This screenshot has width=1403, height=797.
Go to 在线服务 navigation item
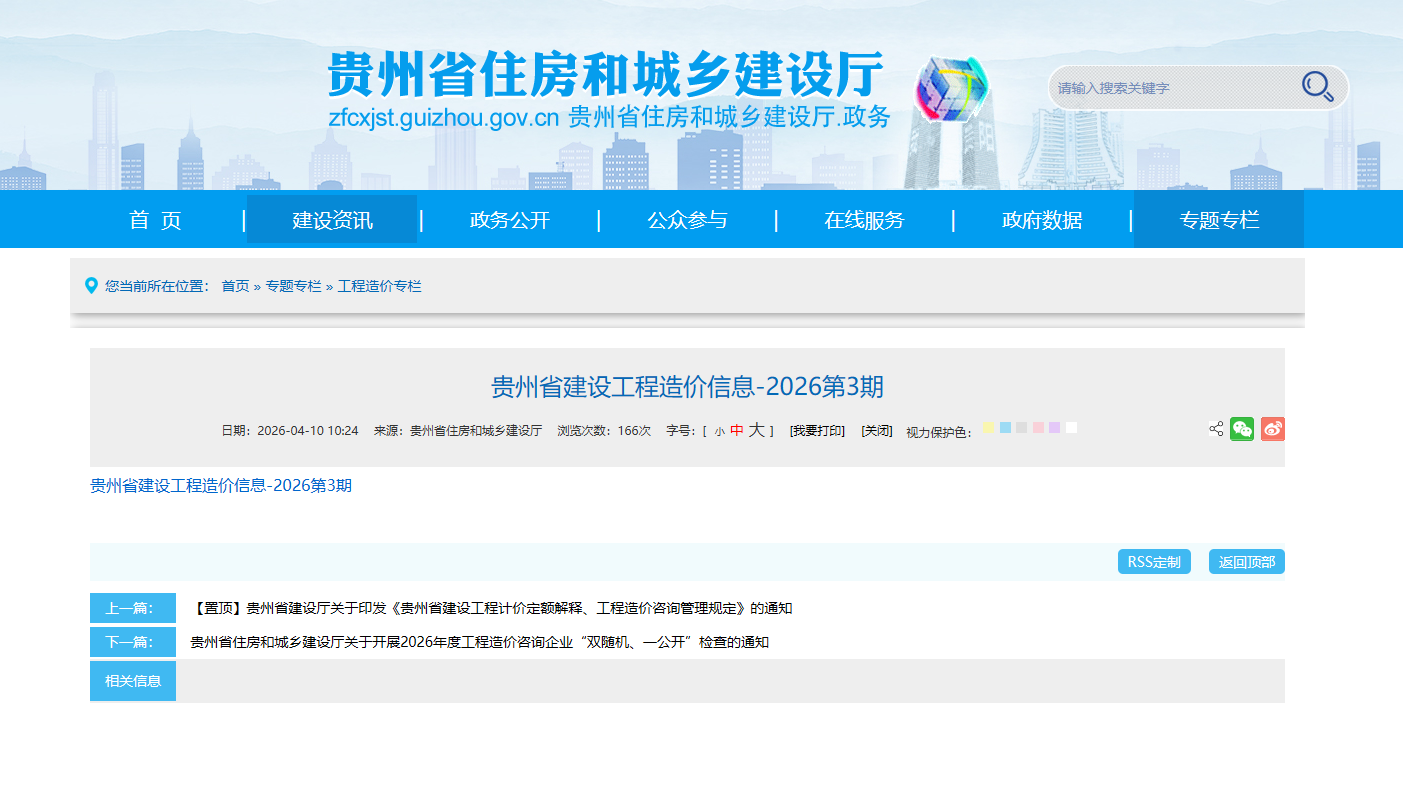coord(864,220)
